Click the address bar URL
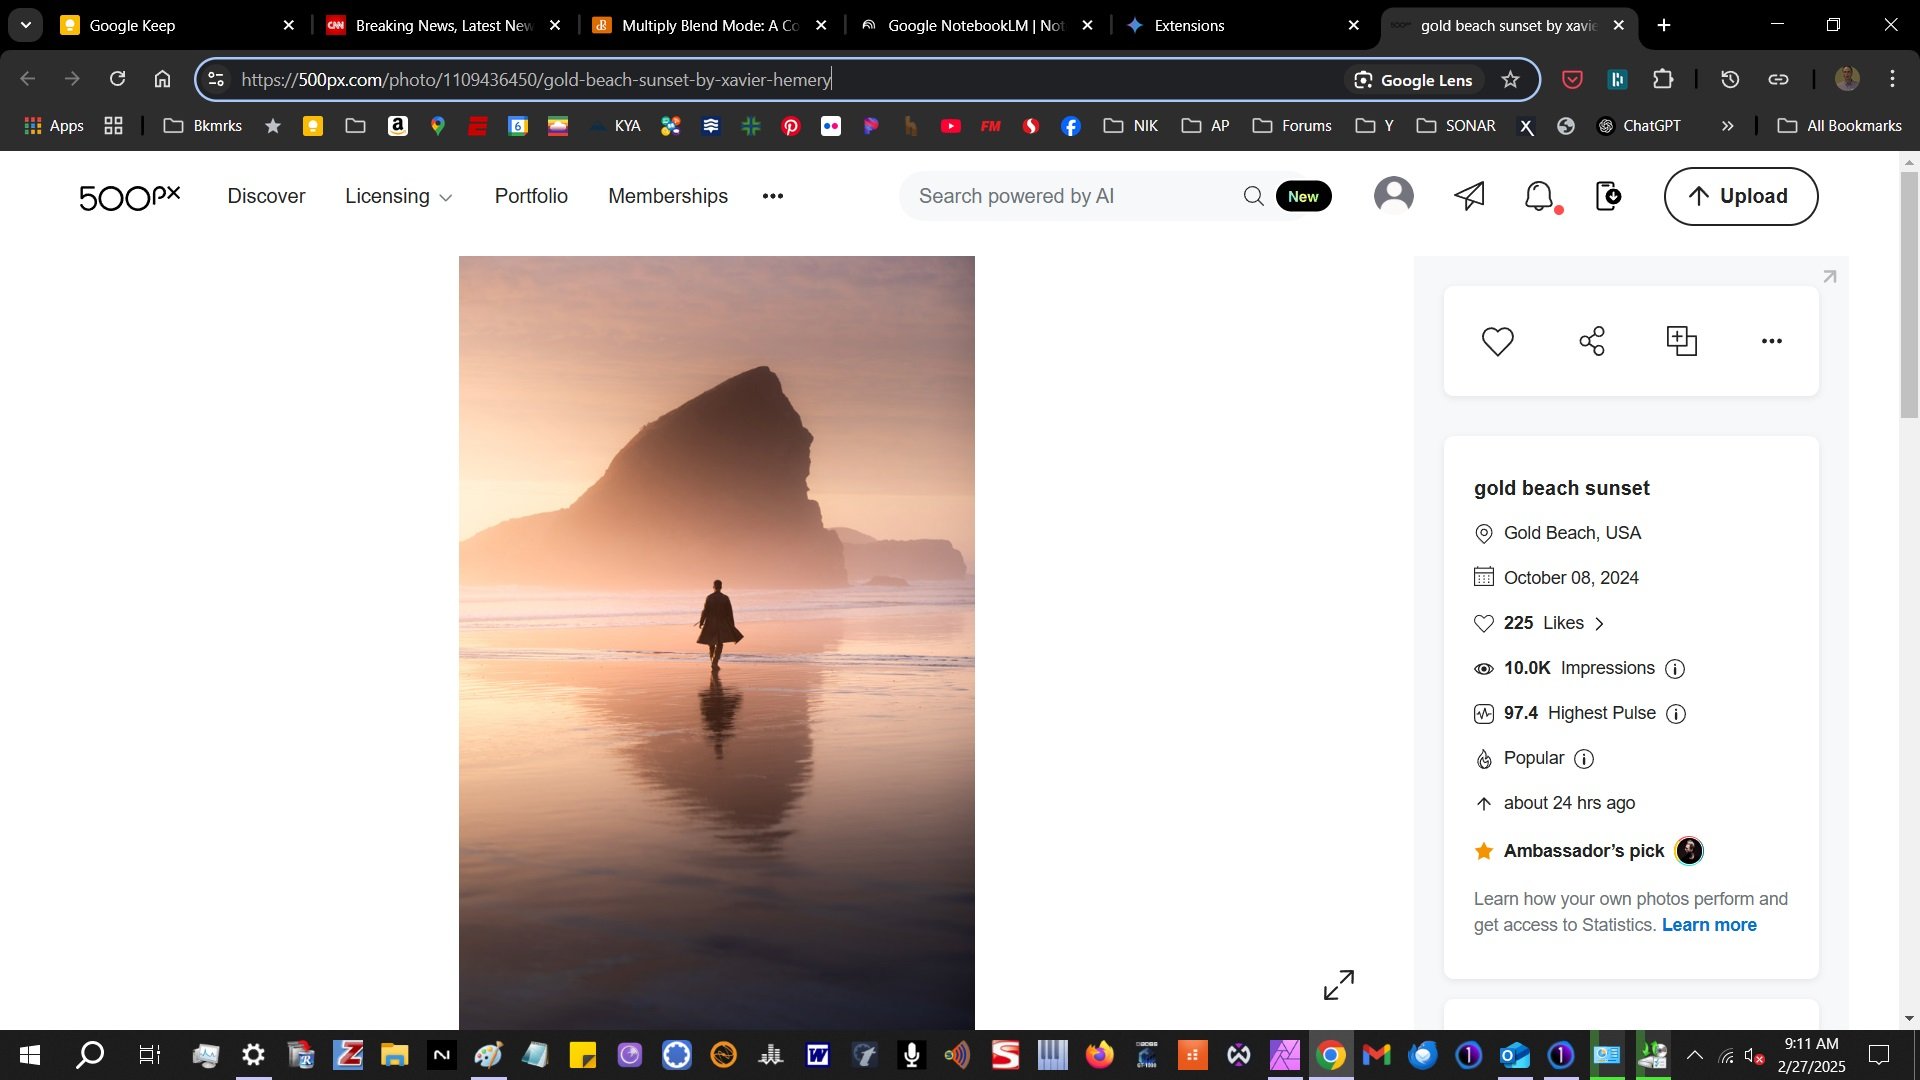The width and height of the screenshot is (1920, 1080). pos(536,80)
